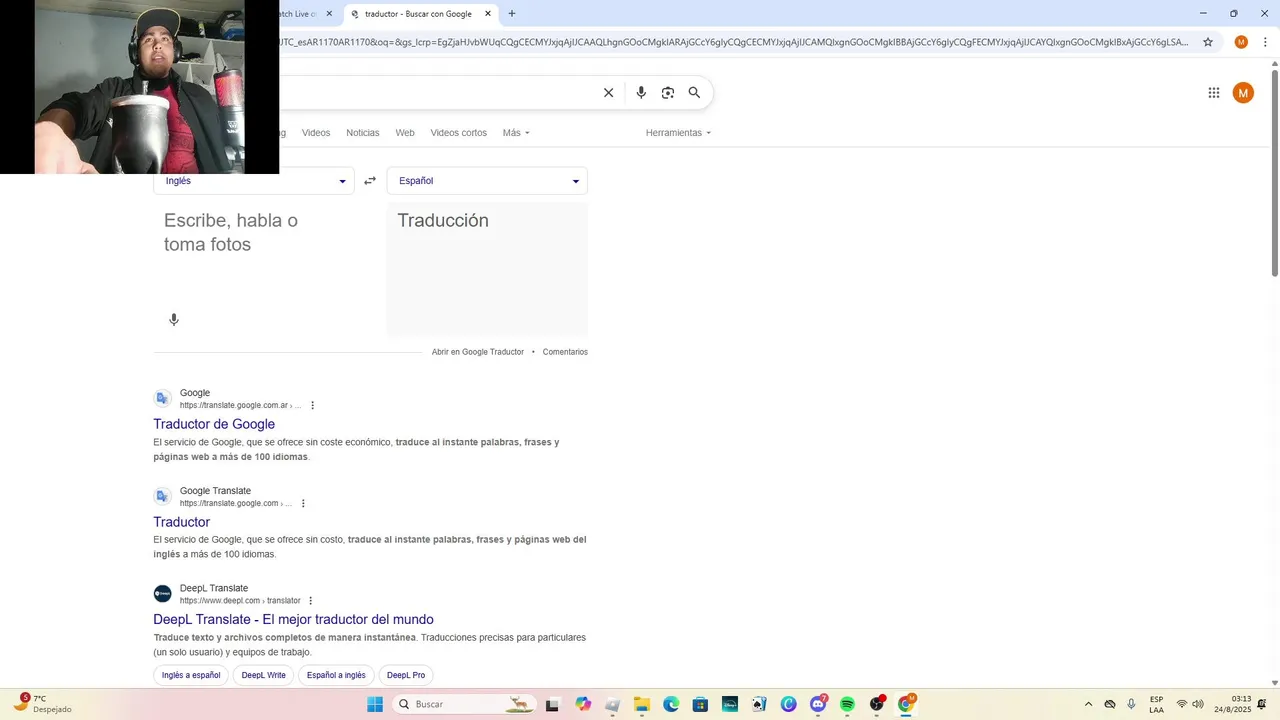The image size is (1280, 720).
Task: Open the Google account avatar M
Action: click(1243, 93)
